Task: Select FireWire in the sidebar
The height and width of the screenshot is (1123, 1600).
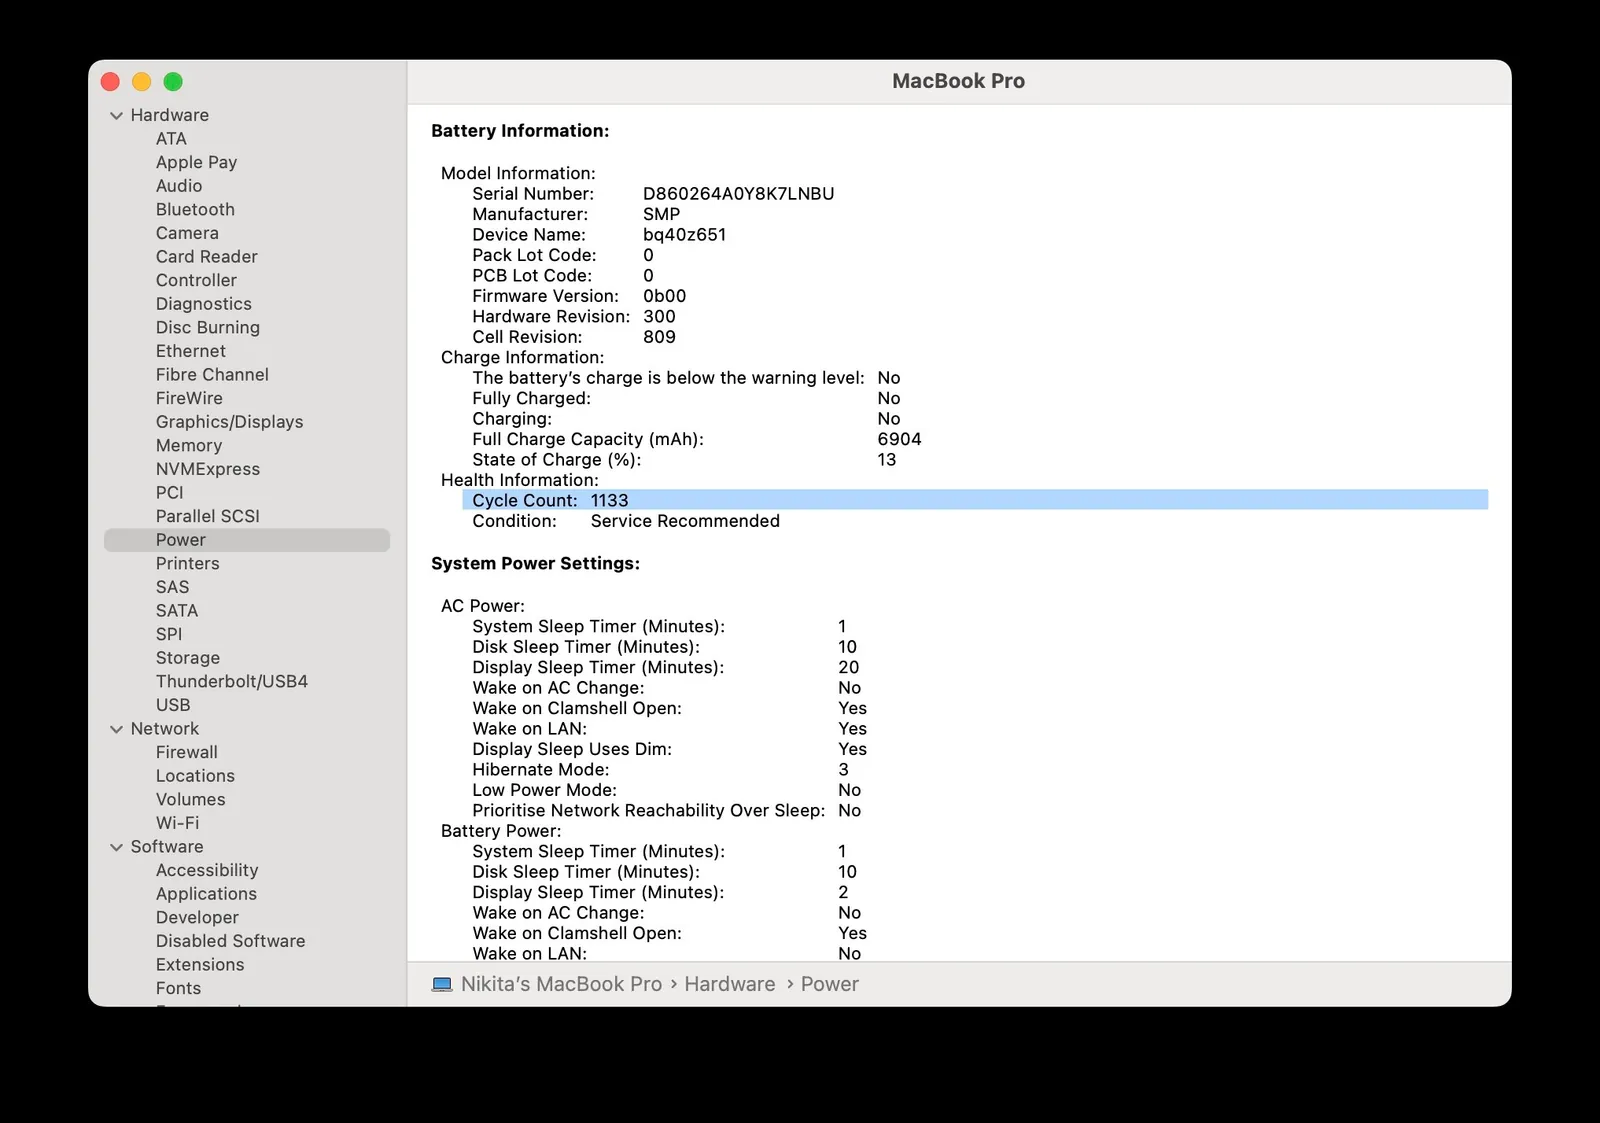Action: coord(189,399)
